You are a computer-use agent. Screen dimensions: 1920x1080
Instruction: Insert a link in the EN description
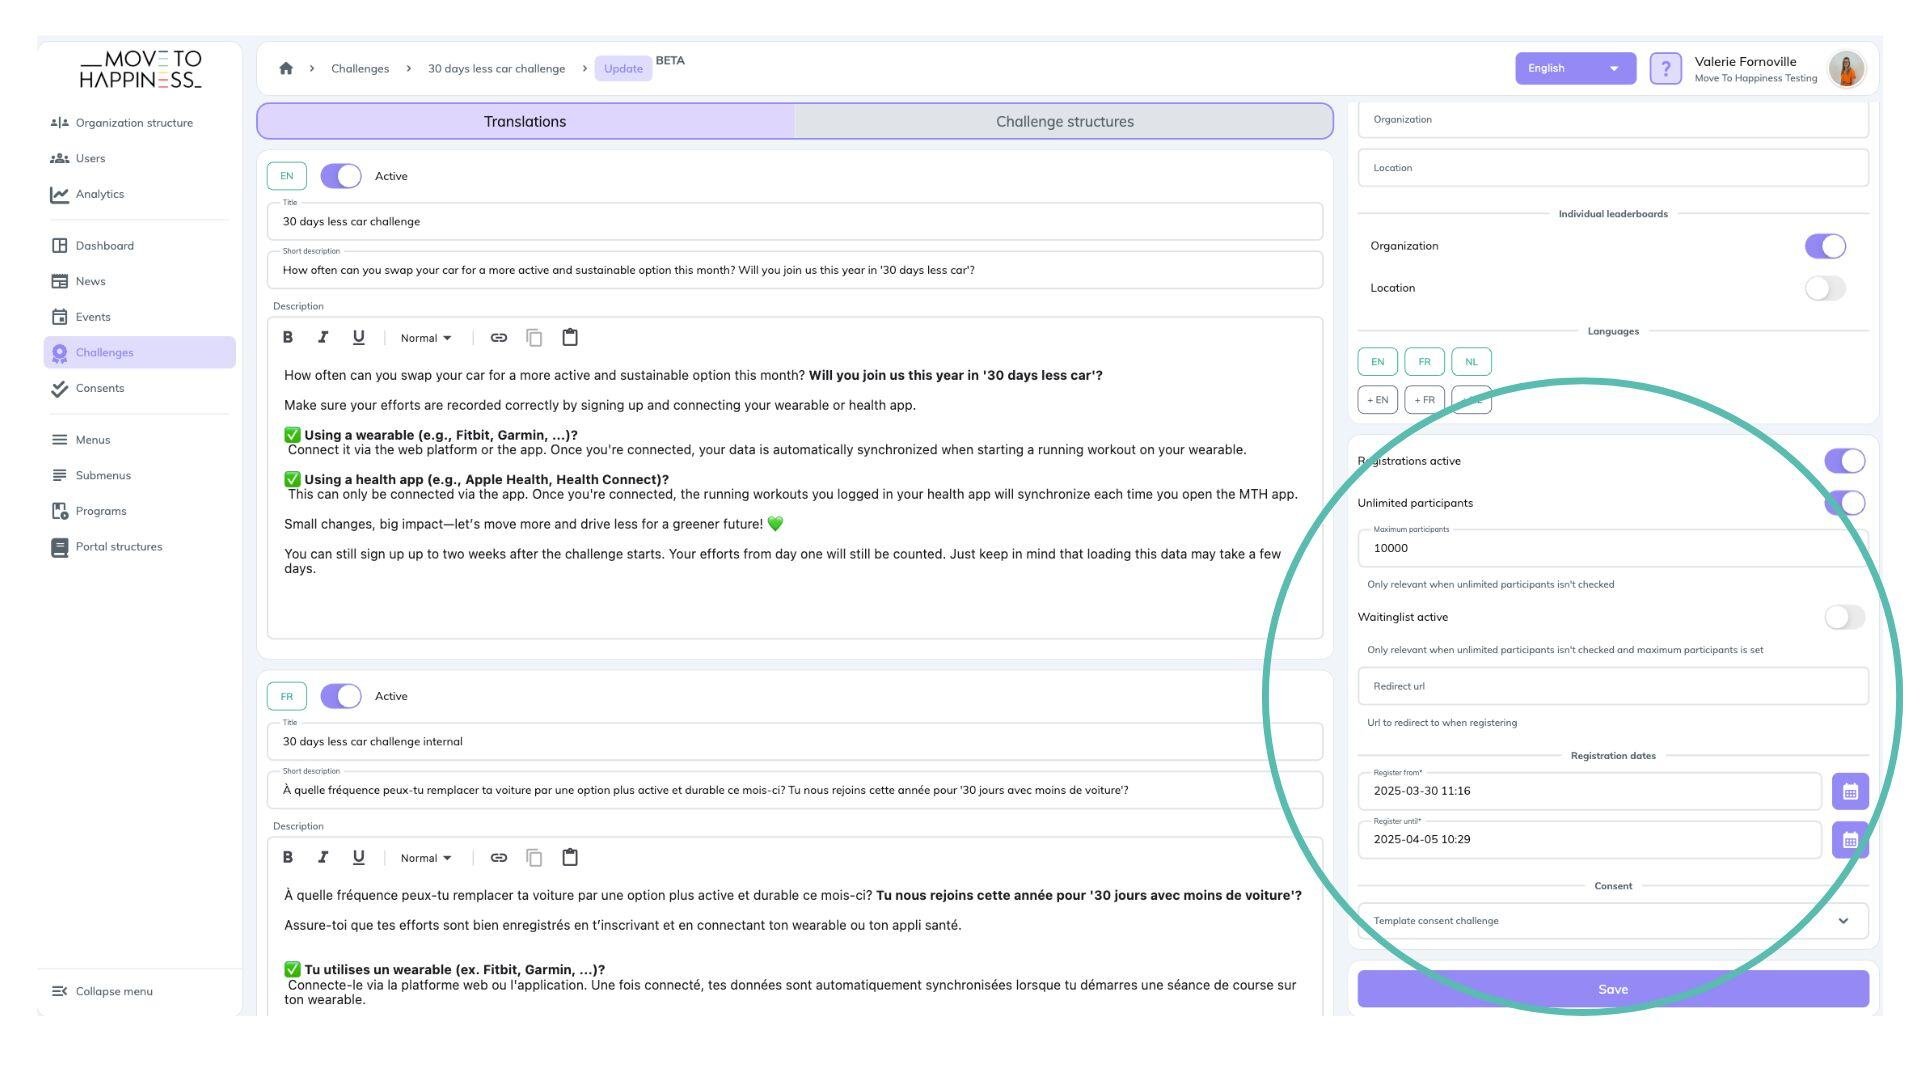tap(498, 338)
